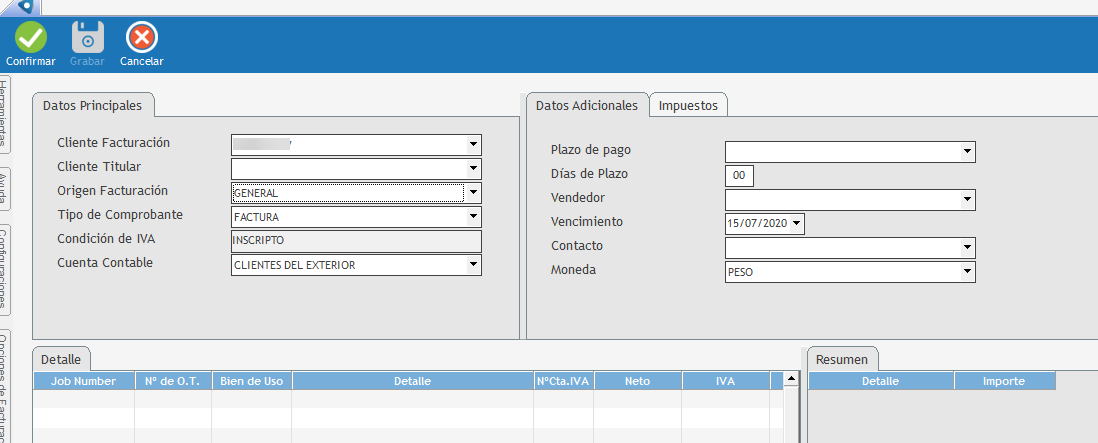The height and width of the screenshot is (443, 1098).
Task: Change the Moneda PESO dropdown
Action: (966, 272)
